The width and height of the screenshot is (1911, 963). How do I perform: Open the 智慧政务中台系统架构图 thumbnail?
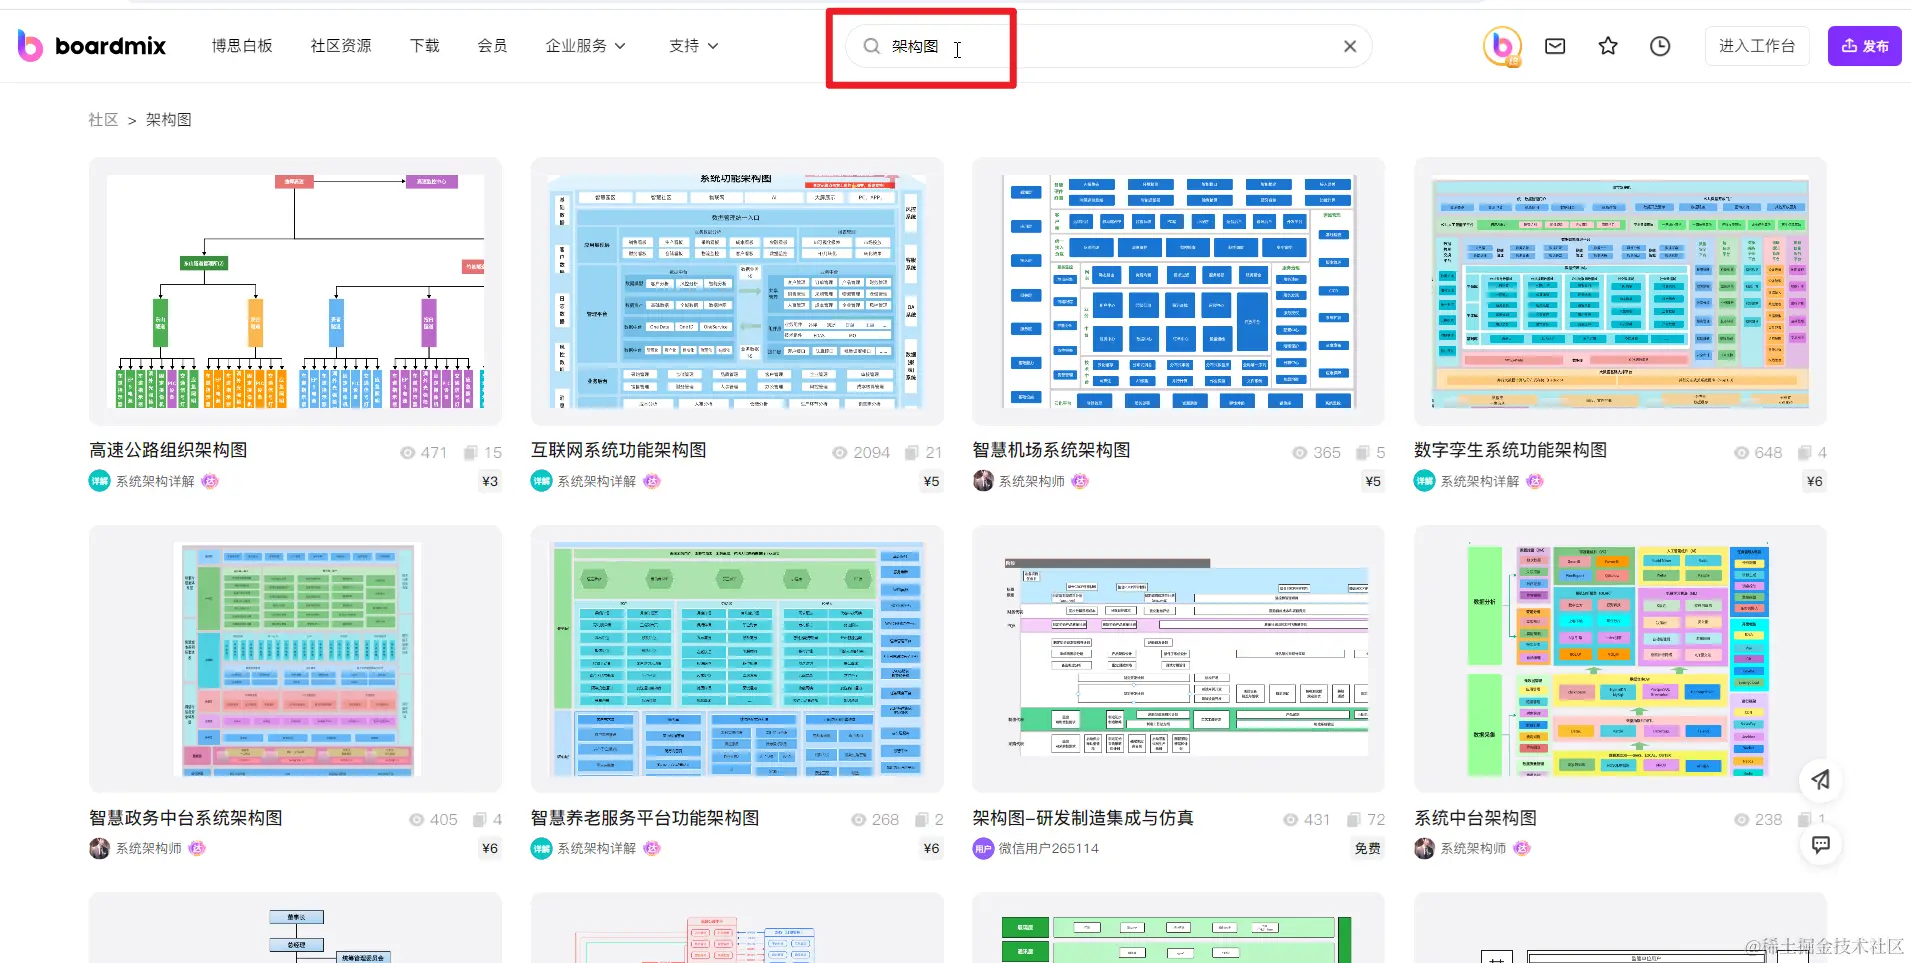(295, 659)
